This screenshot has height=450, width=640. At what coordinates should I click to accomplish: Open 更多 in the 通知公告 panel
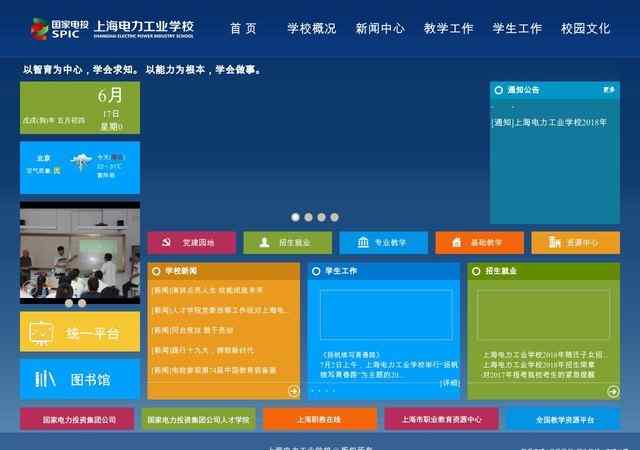coord(609,89)
